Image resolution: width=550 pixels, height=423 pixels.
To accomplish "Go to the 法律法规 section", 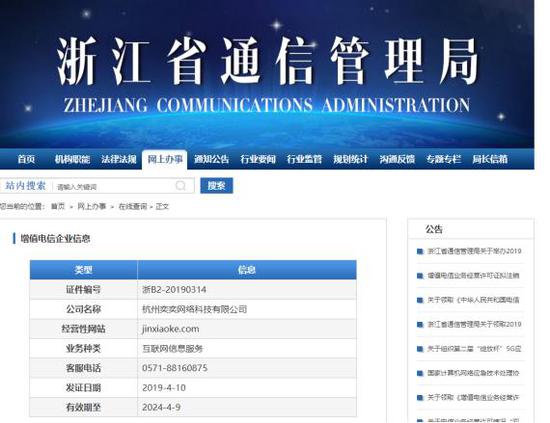I will point(119,159).
